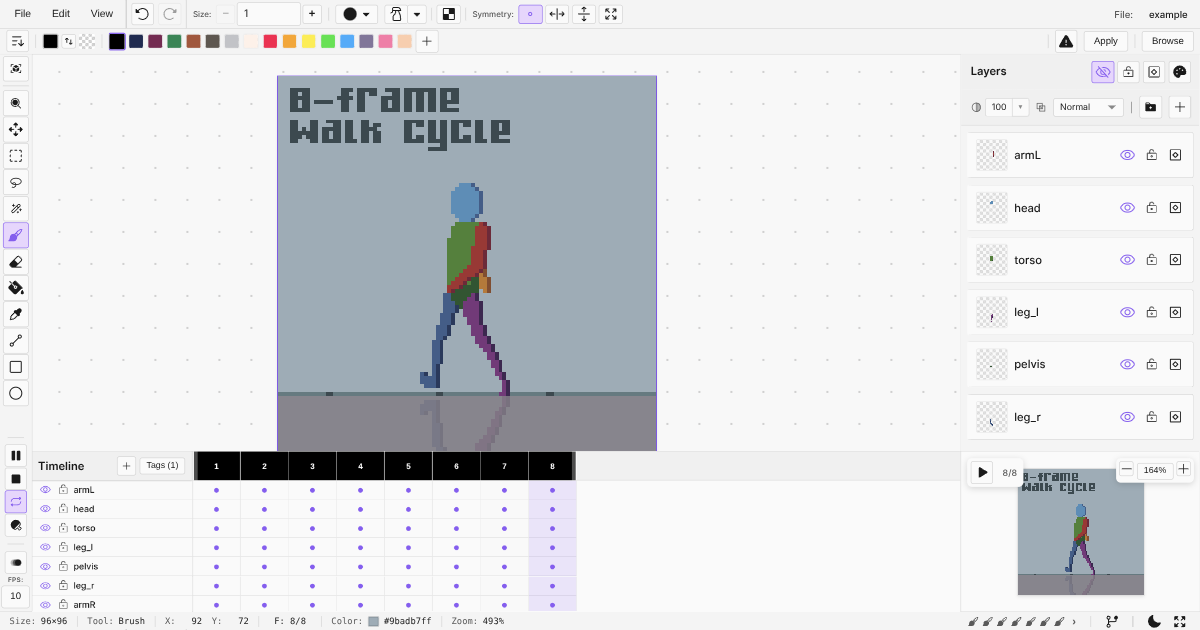Select frame 4 in the timeline
Image resolution: width=1200 pixels, height=630 pixels.
point(360,466)
